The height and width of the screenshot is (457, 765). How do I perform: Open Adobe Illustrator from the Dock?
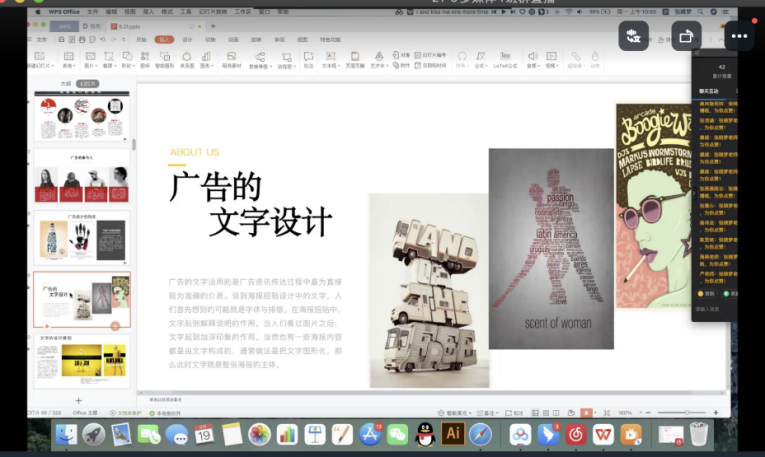pos(453,433)
